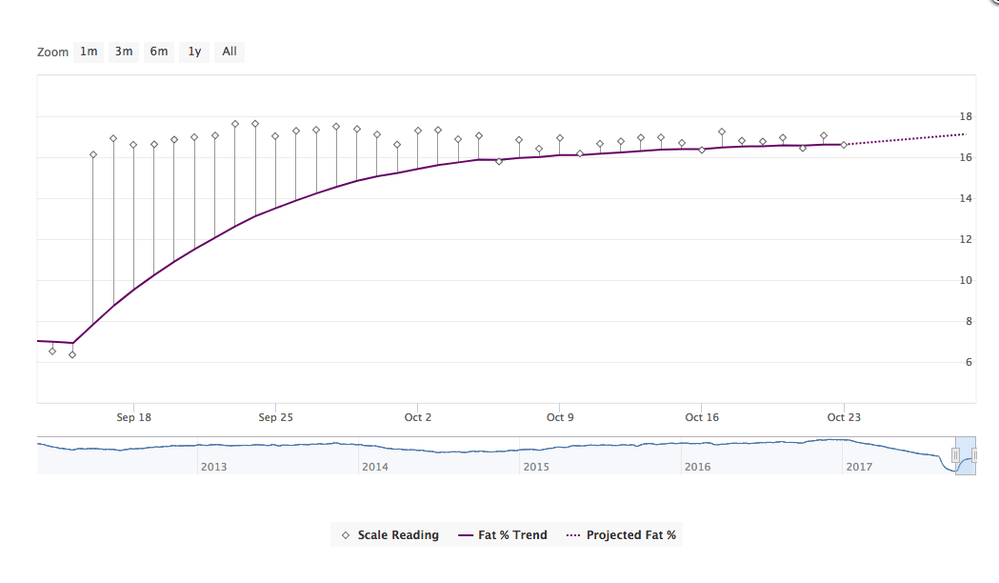This screenshot has width=999, height=583.
Task: Click the solid line icon for Fat % Trend
Action: tap(465, 535)
